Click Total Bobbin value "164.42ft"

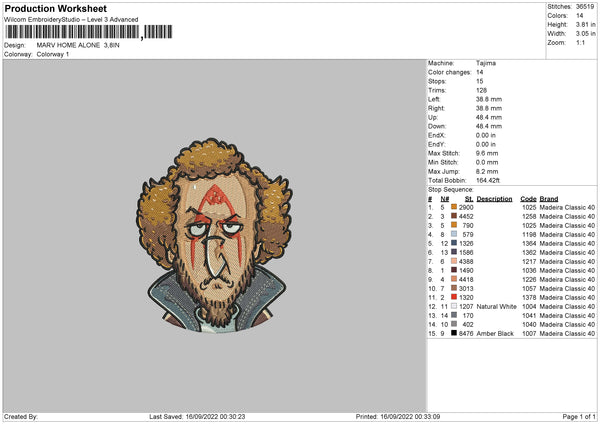click(x=488, y=180)
